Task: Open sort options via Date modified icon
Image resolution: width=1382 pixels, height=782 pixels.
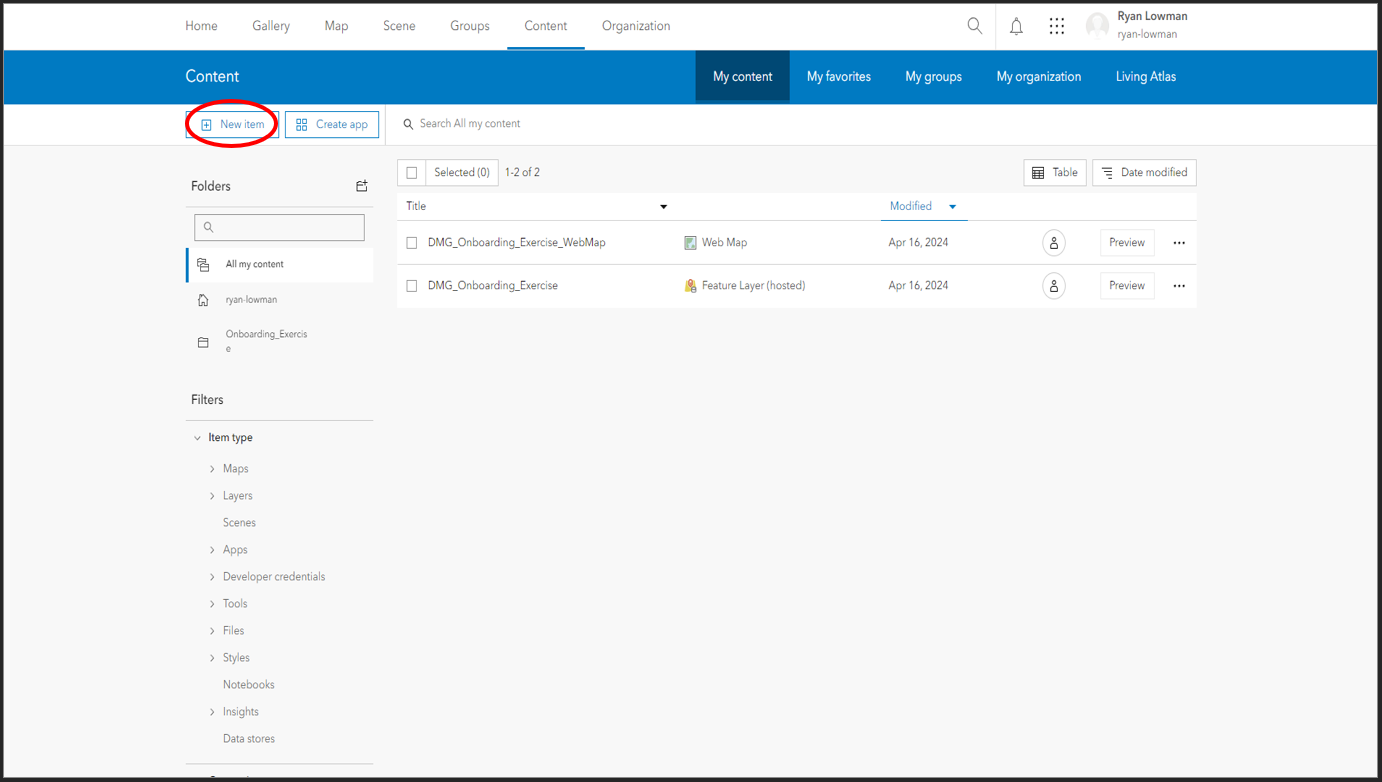Action: click(x=1144, y=172)
